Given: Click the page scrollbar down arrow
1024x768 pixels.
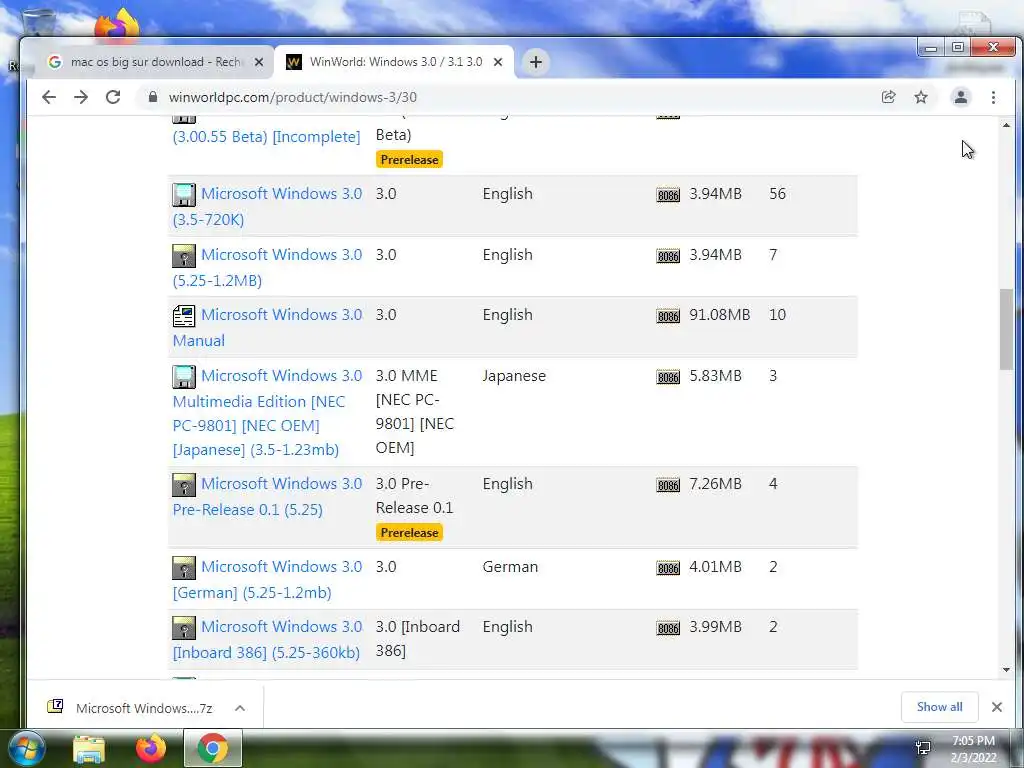Looking at the screenshot, I should pos(1006,669).
